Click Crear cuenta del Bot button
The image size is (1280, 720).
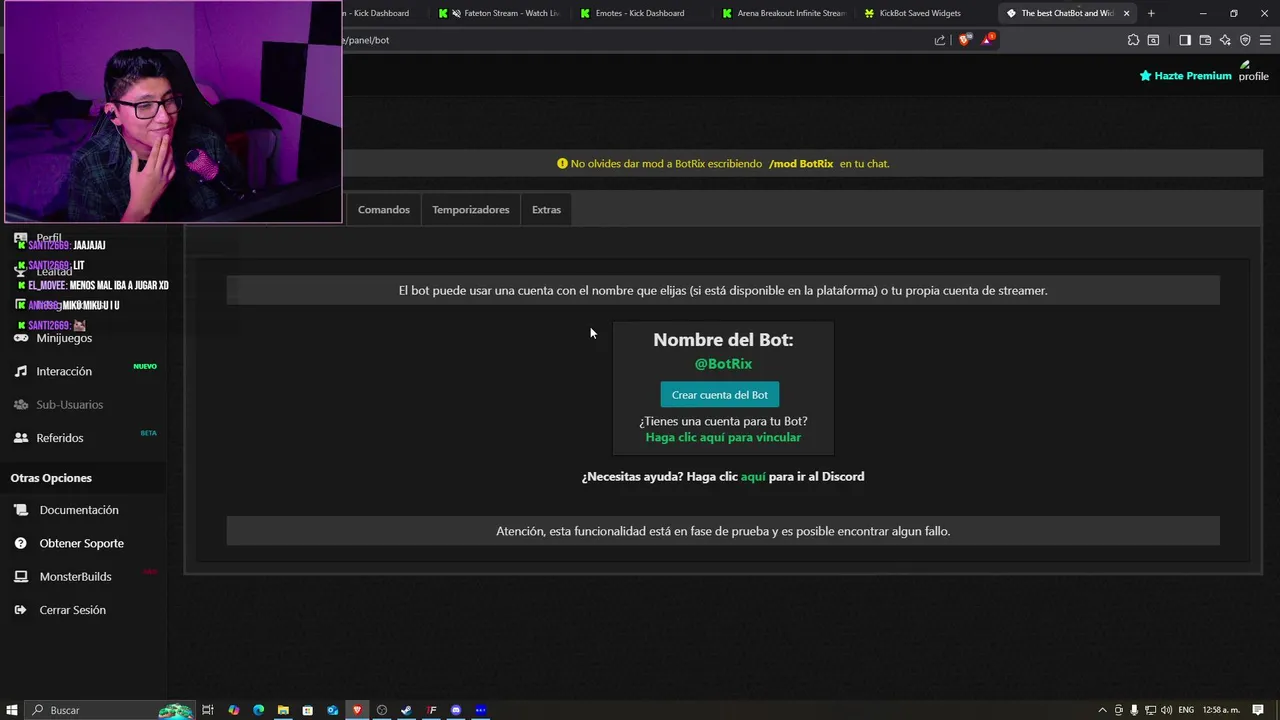[720, 395]
